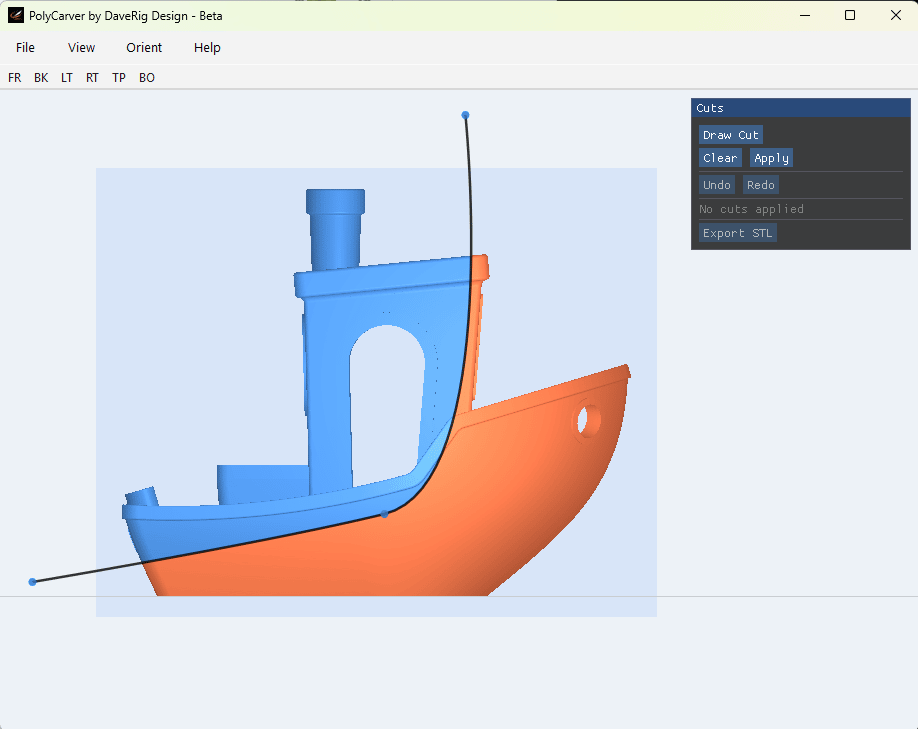Select the top cut curve control point
This screenshot has height=729, width=918.
click(465, 115)
